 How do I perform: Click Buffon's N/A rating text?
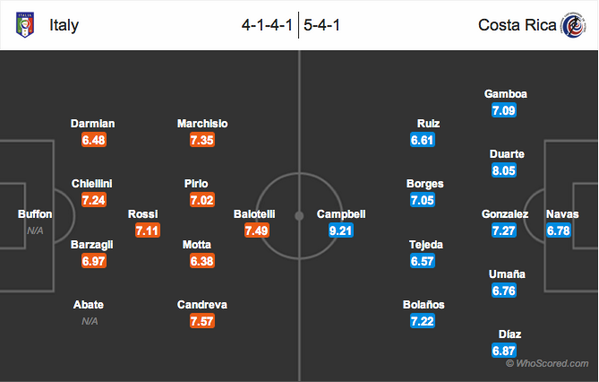[x=35, y=231]
